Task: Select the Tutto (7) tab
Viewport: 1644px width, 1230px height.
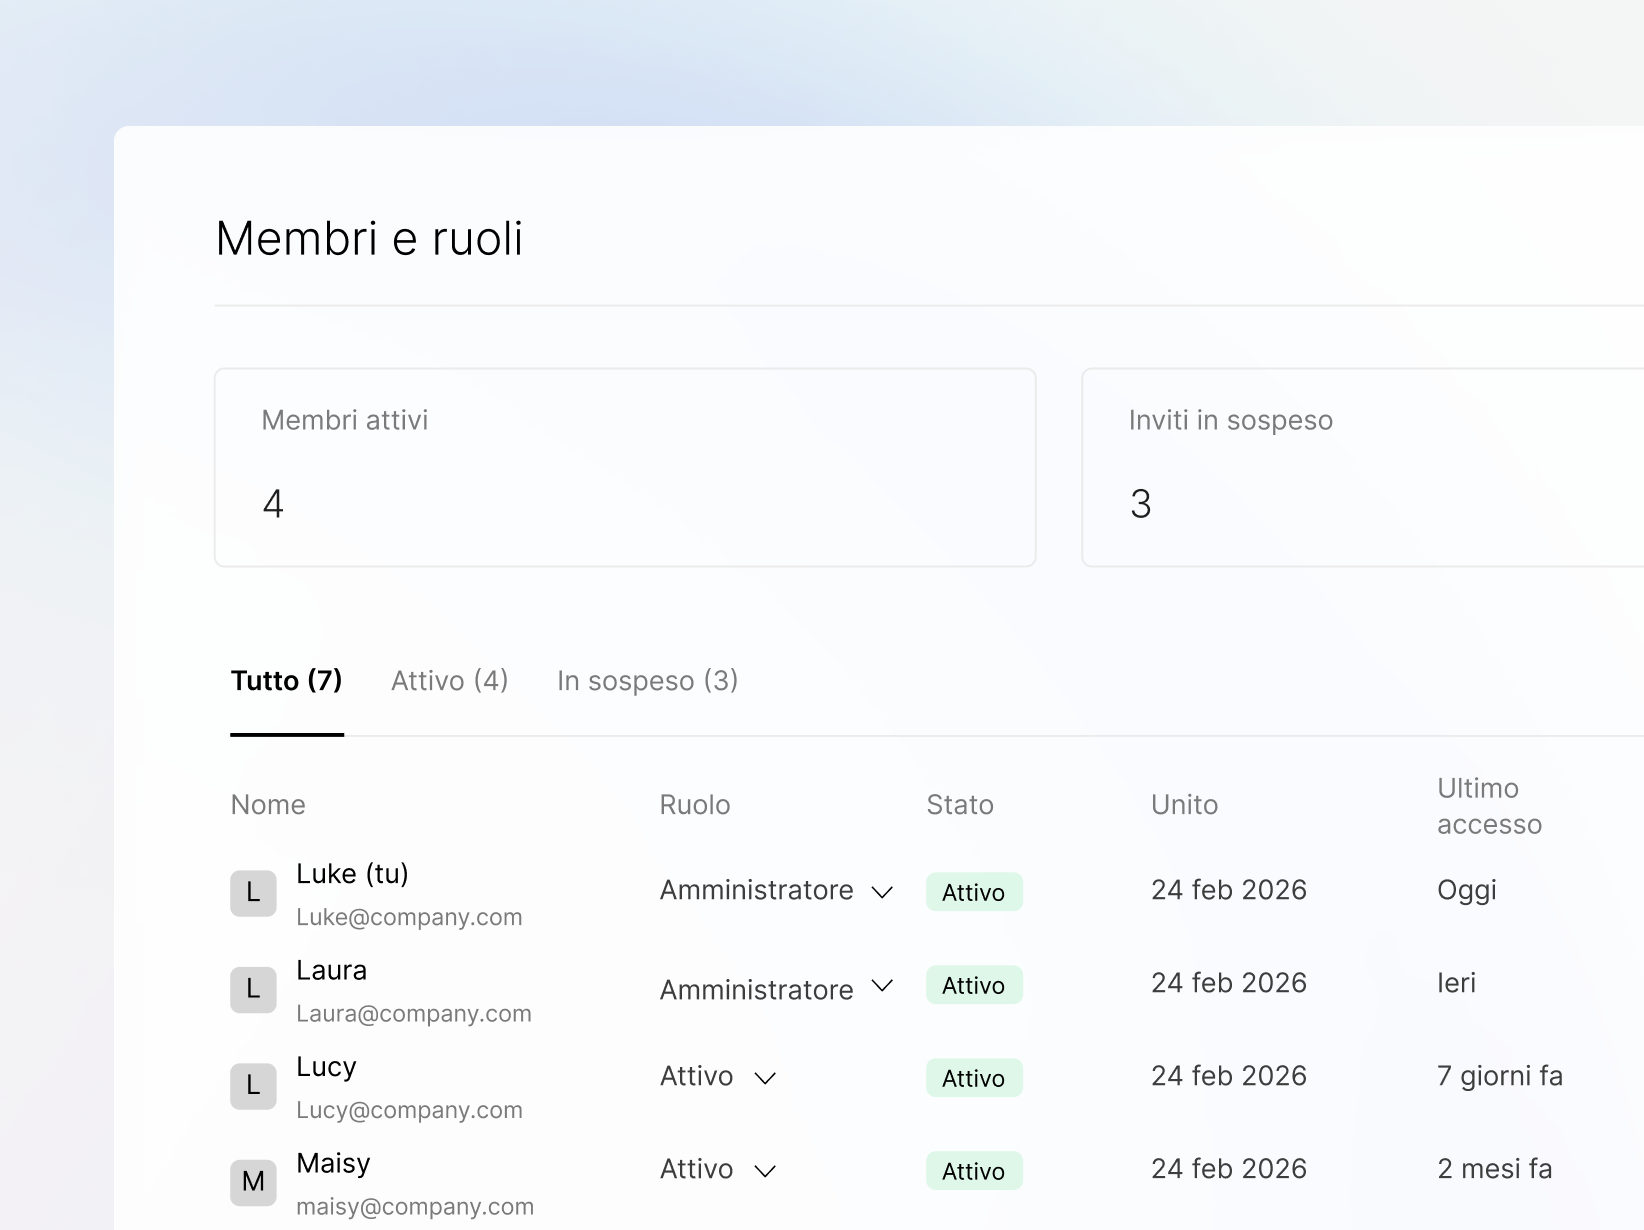Action: (287, 681)
